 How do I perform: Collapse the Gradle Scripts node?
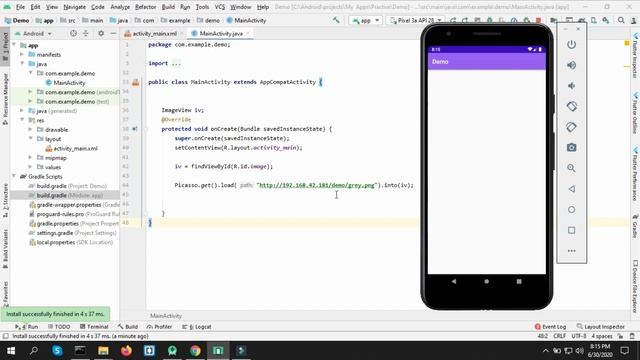click(14, 177)
